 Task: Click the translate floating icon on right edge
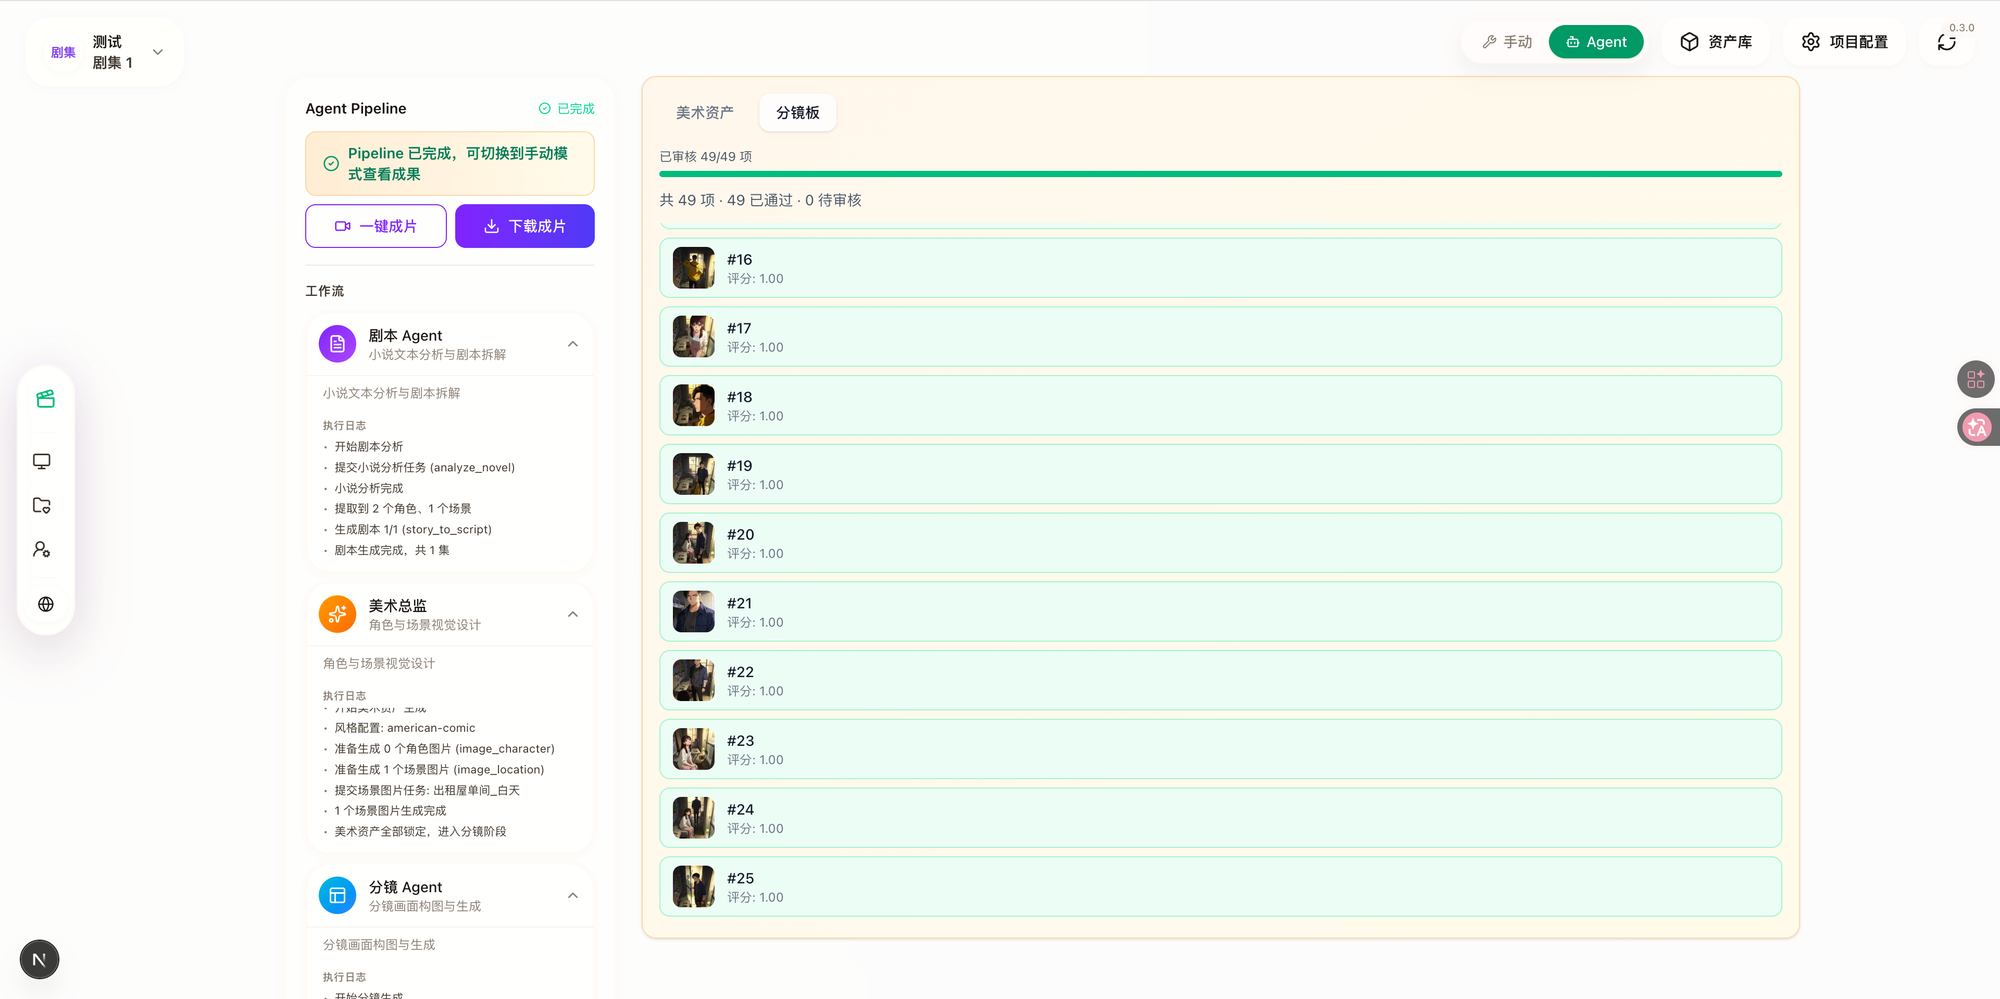point(1977,427)
